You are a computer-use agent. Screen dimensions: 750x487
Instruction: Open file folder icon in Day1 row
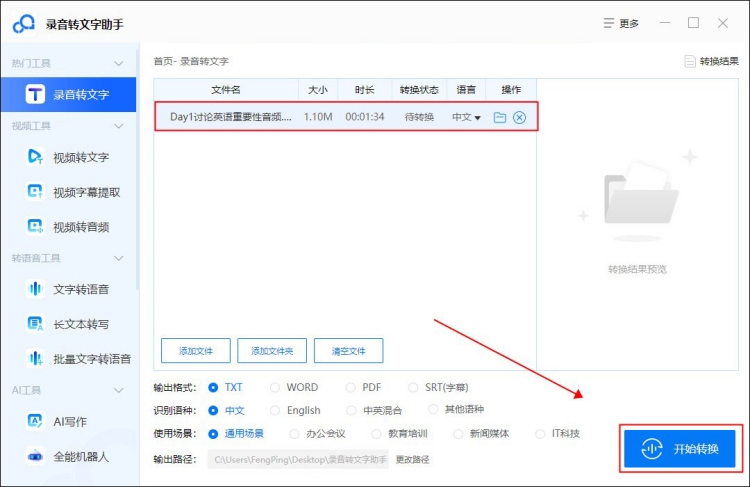point(500,117)
